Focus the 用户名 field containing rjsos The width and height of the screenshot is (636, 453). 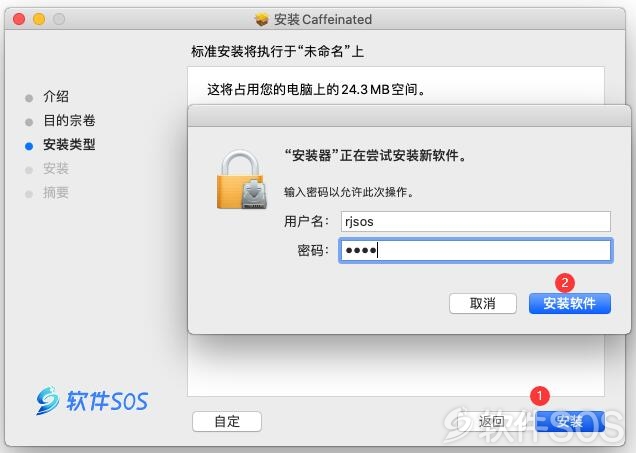[x=476, y=221]
